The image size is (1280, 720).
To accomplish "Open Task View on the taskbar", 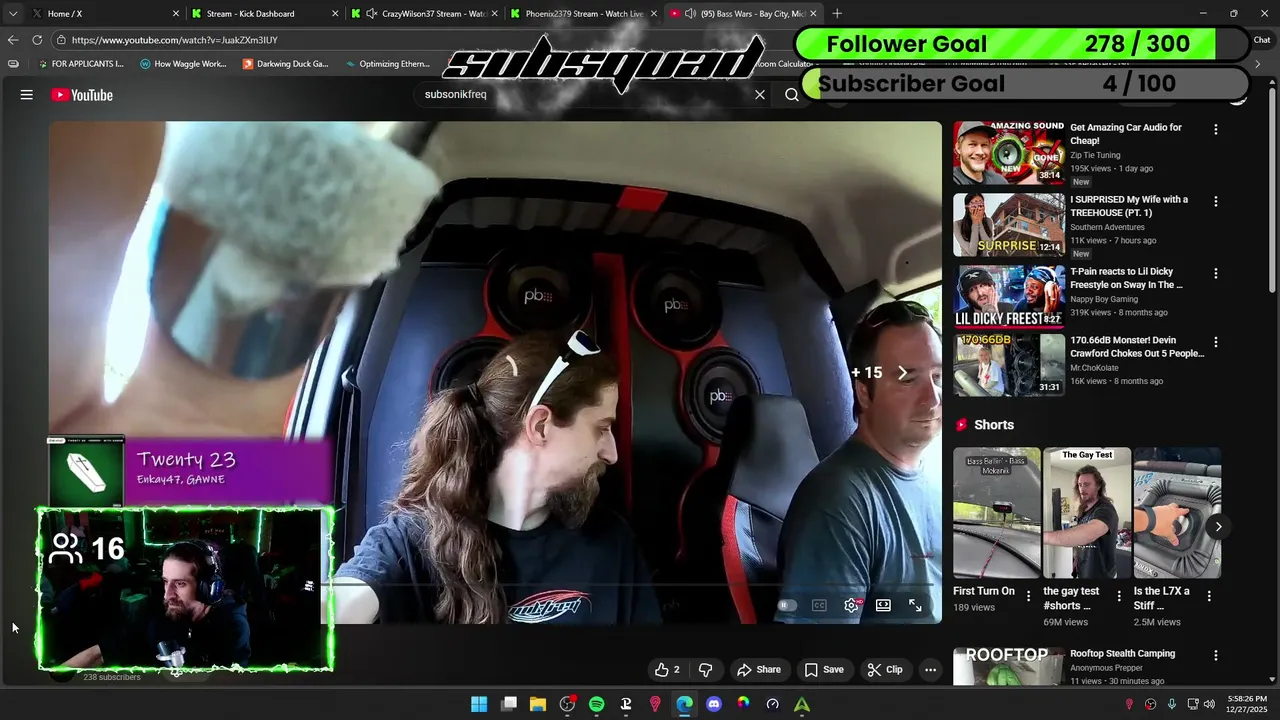I will (509, 704).
